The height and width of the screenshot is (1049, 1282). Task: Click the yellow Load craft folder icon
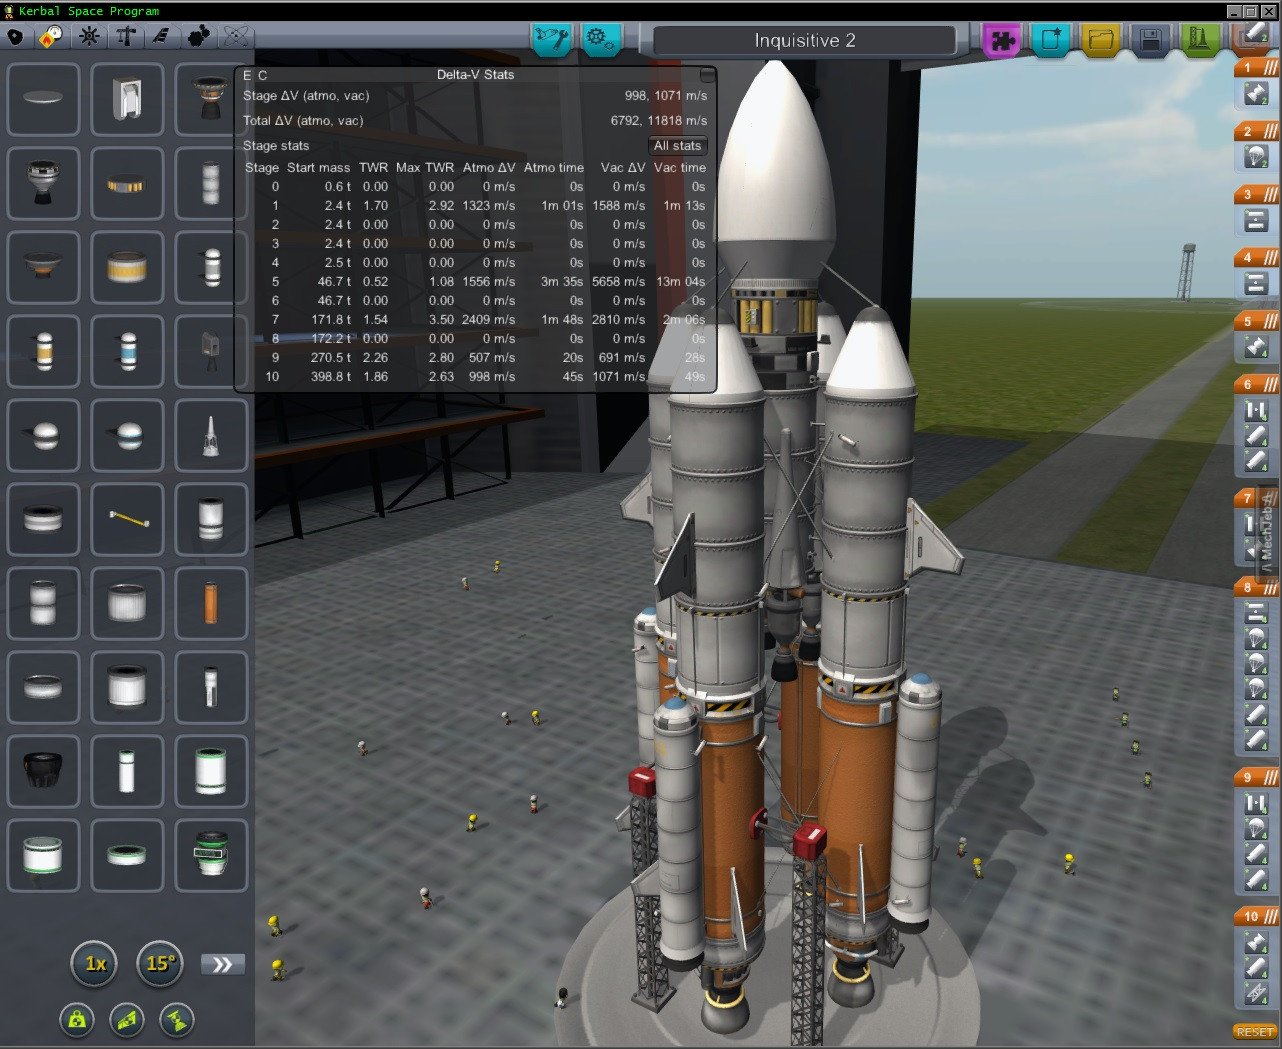pyautogui.click(x=1100, y=40)
